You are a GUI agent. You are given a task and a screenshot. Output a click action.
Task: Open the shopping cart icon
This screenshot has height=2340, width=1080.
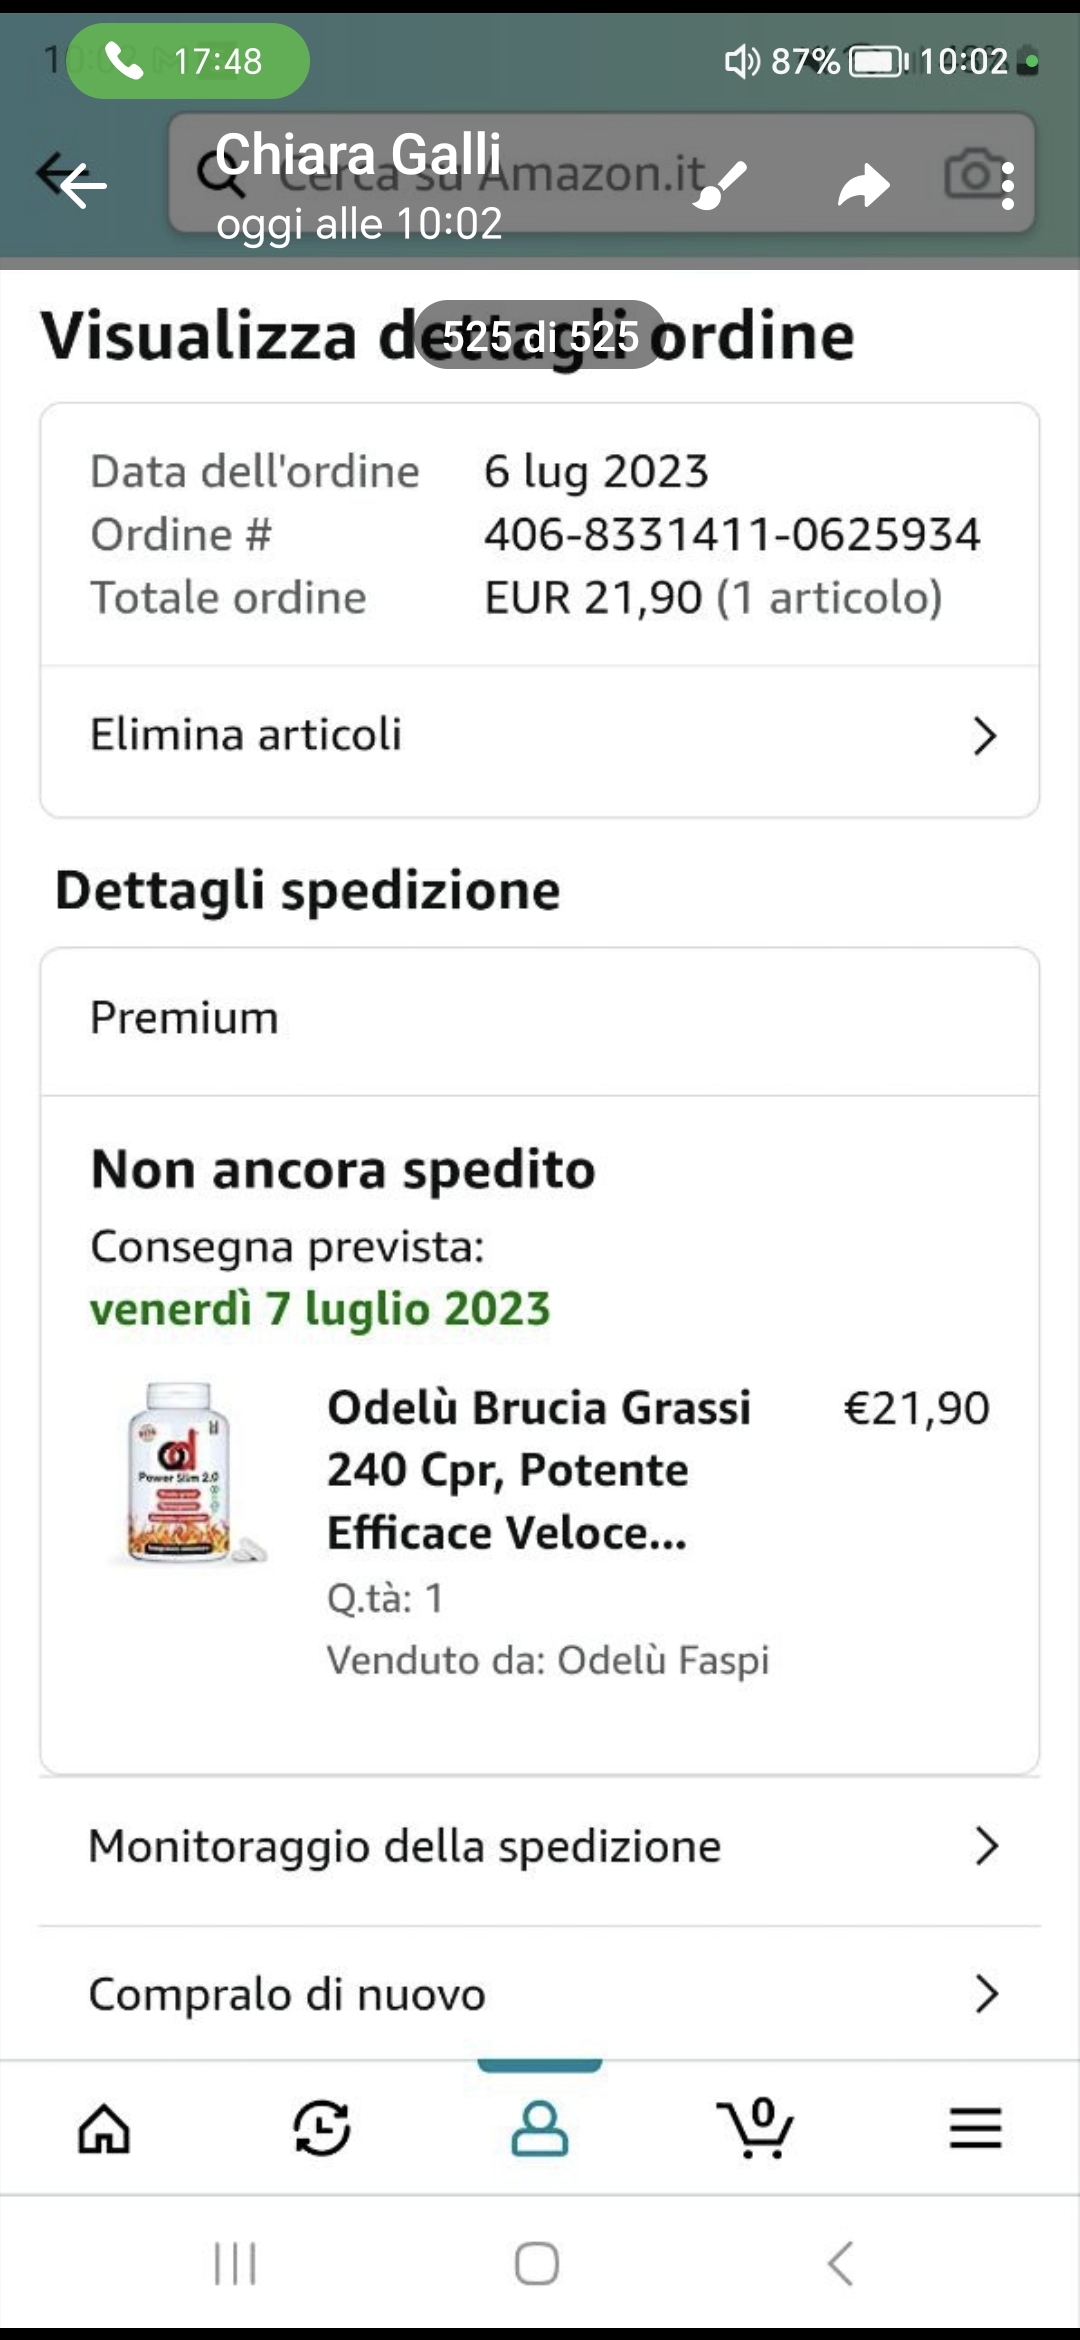click(x=755, y=2127)
